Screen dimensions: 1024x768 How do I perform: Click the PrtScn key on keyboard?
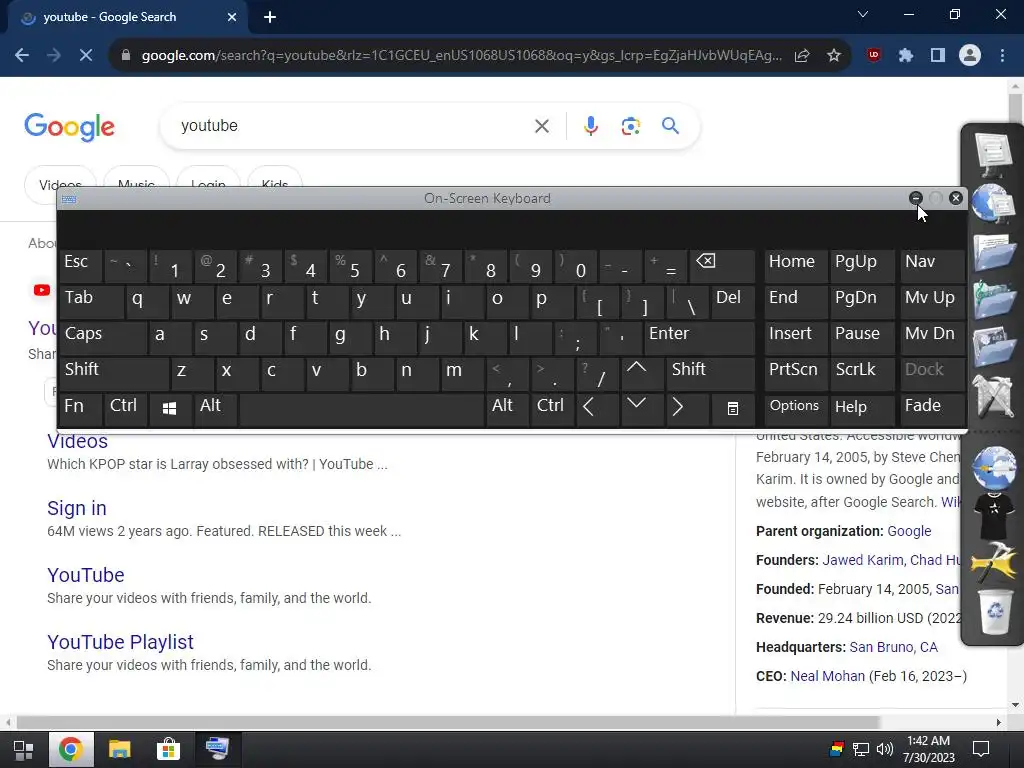pos(795,372)
